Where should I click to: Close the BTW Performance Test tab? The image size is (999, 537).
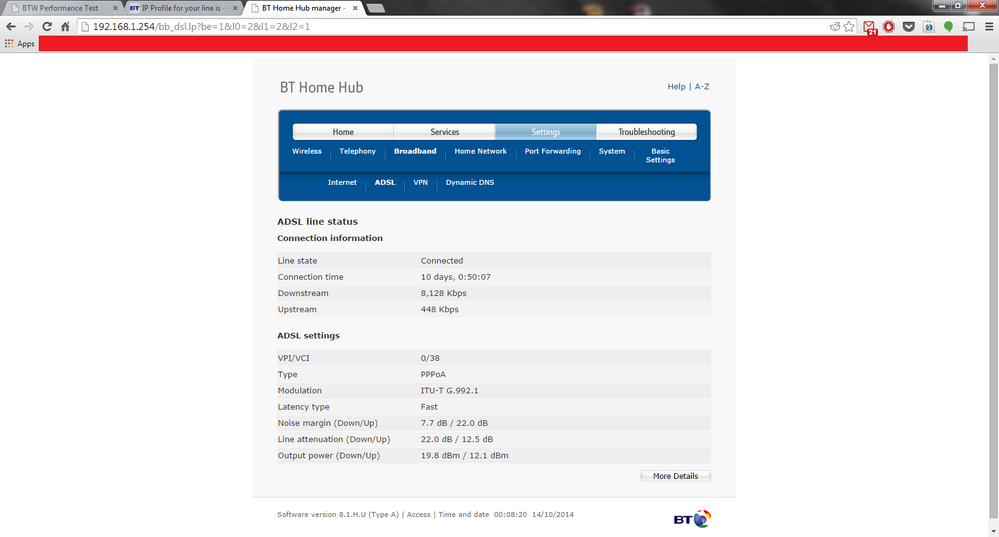115,8
